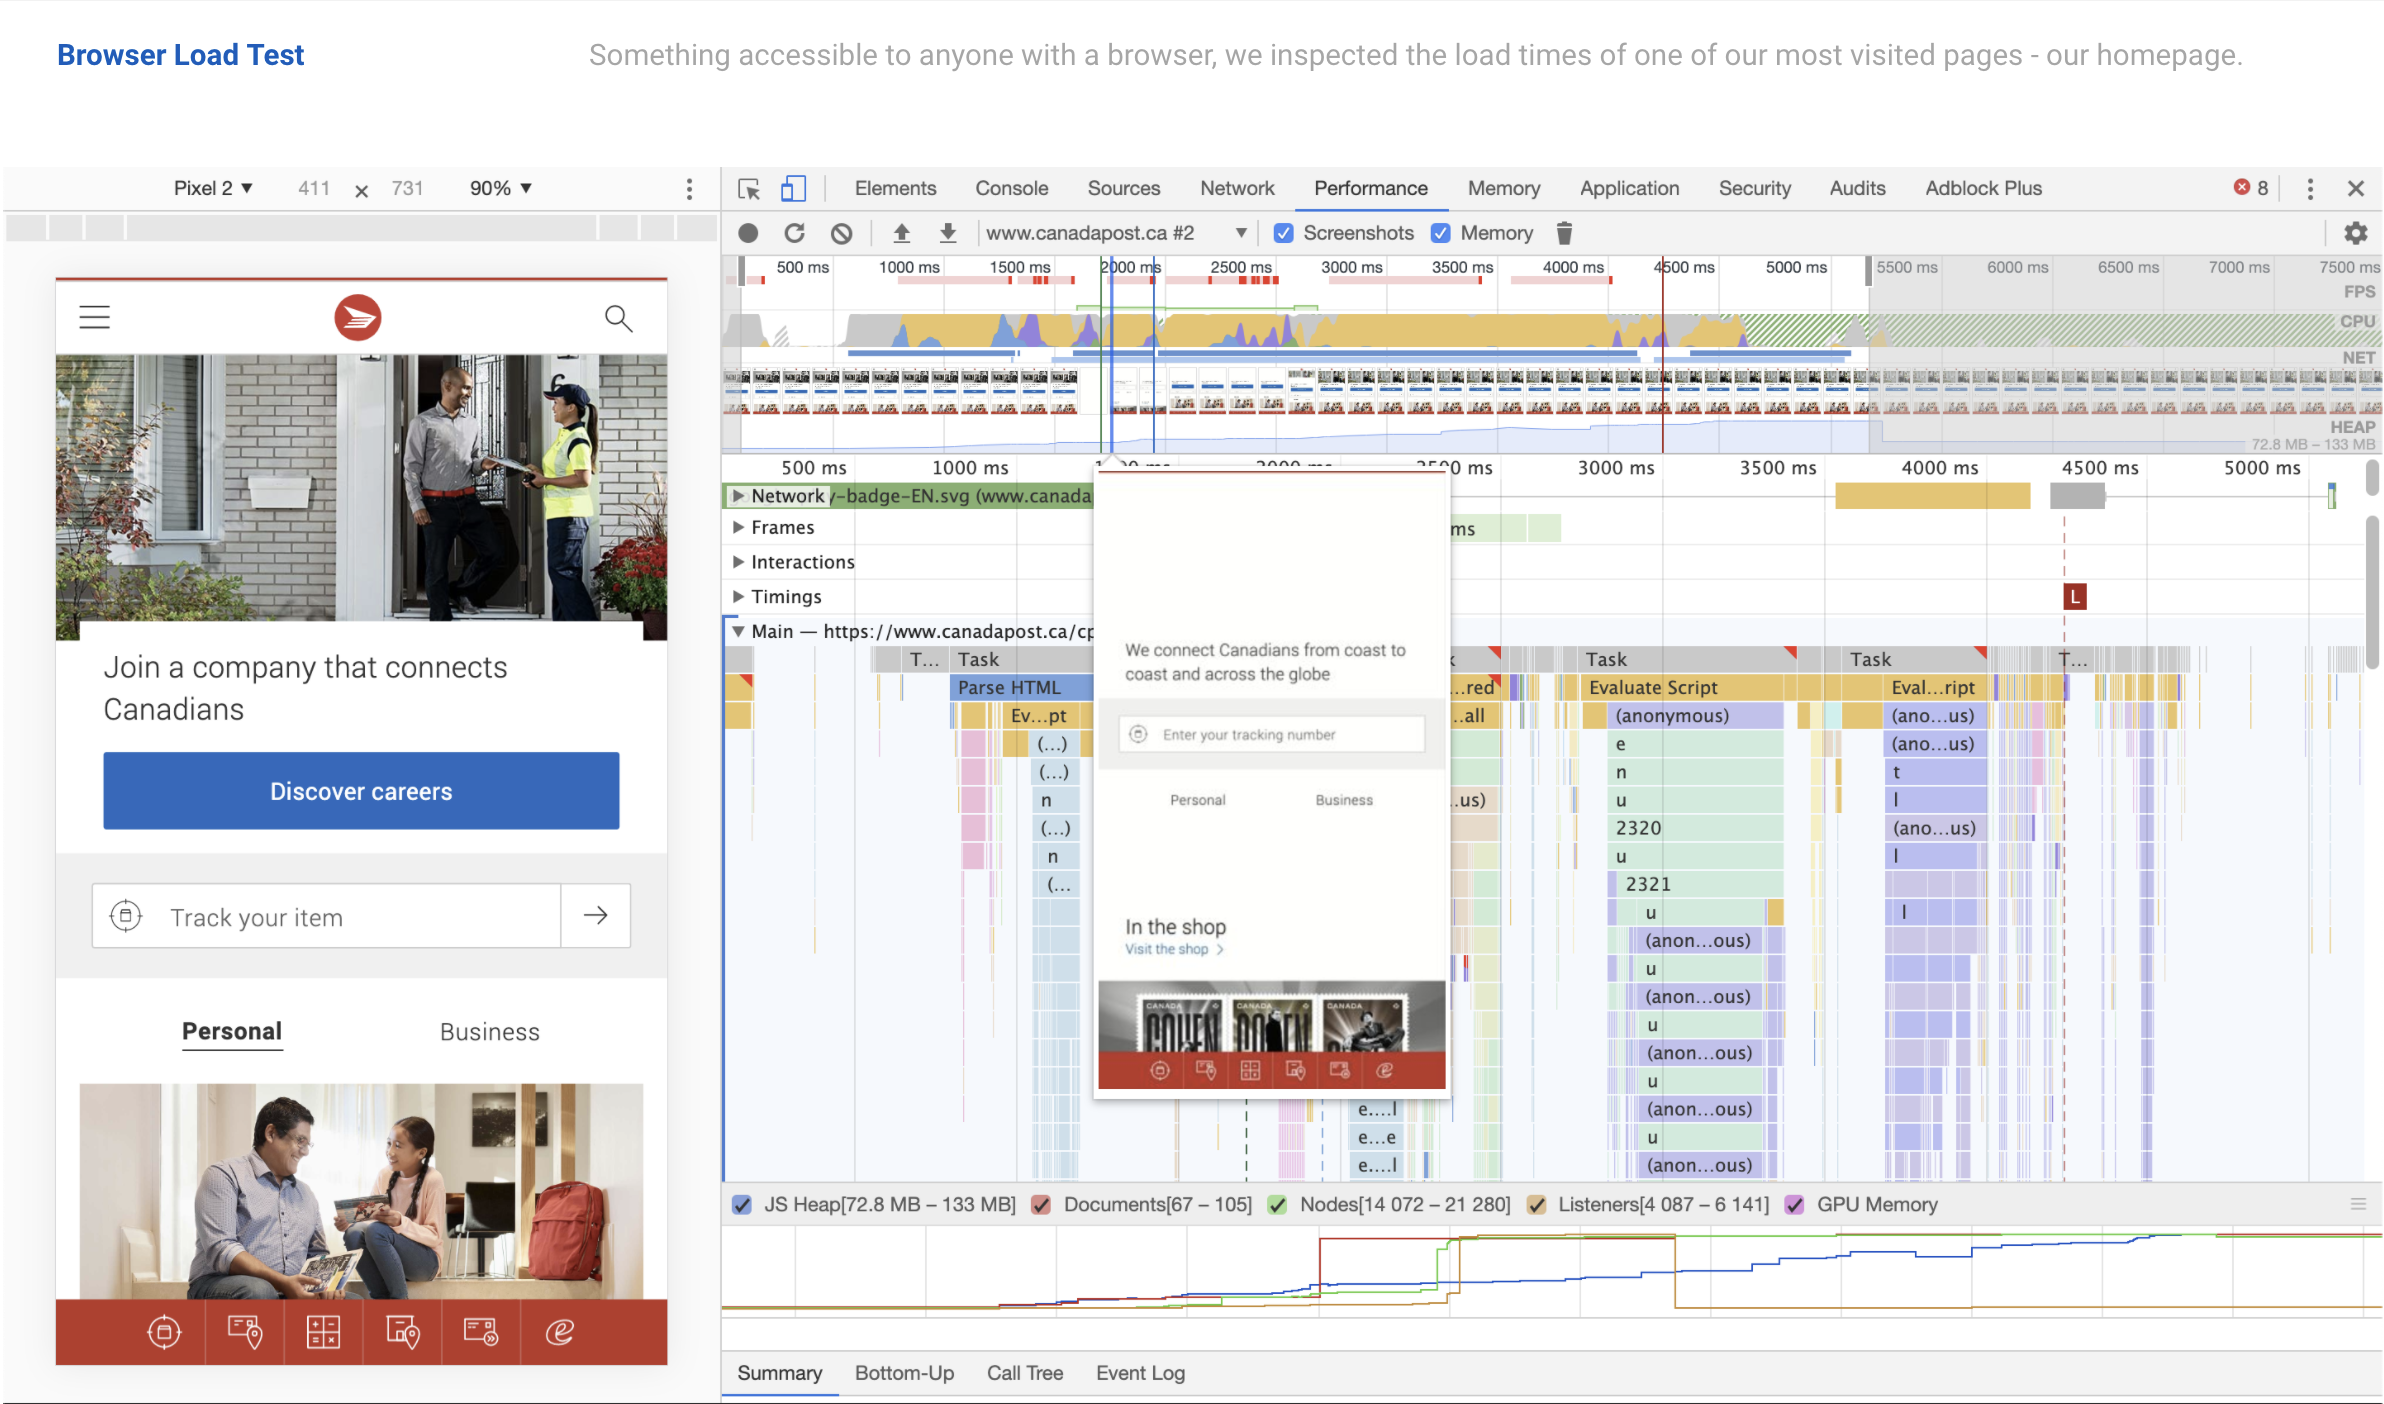
Task: Click the Personal tab on homepage
Action: [x=231, y=1030]
